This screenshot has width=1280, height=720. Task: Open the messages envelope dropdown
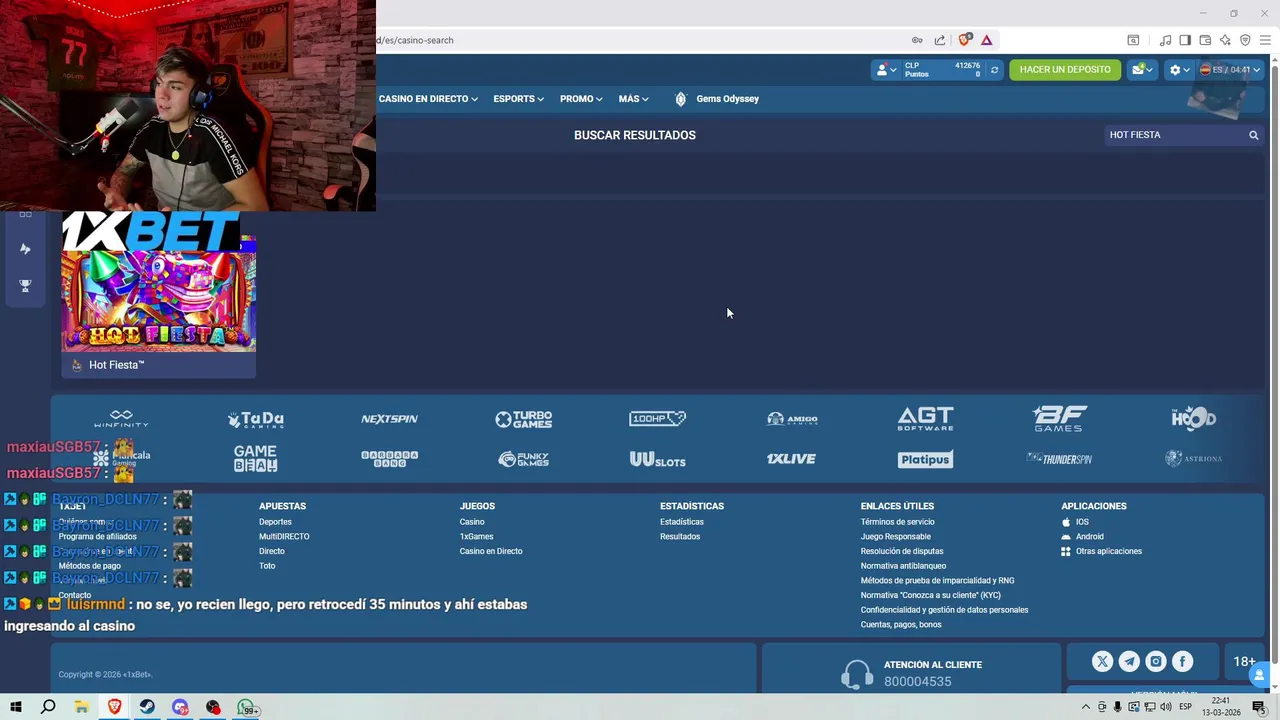click(x=1143, y=70)
